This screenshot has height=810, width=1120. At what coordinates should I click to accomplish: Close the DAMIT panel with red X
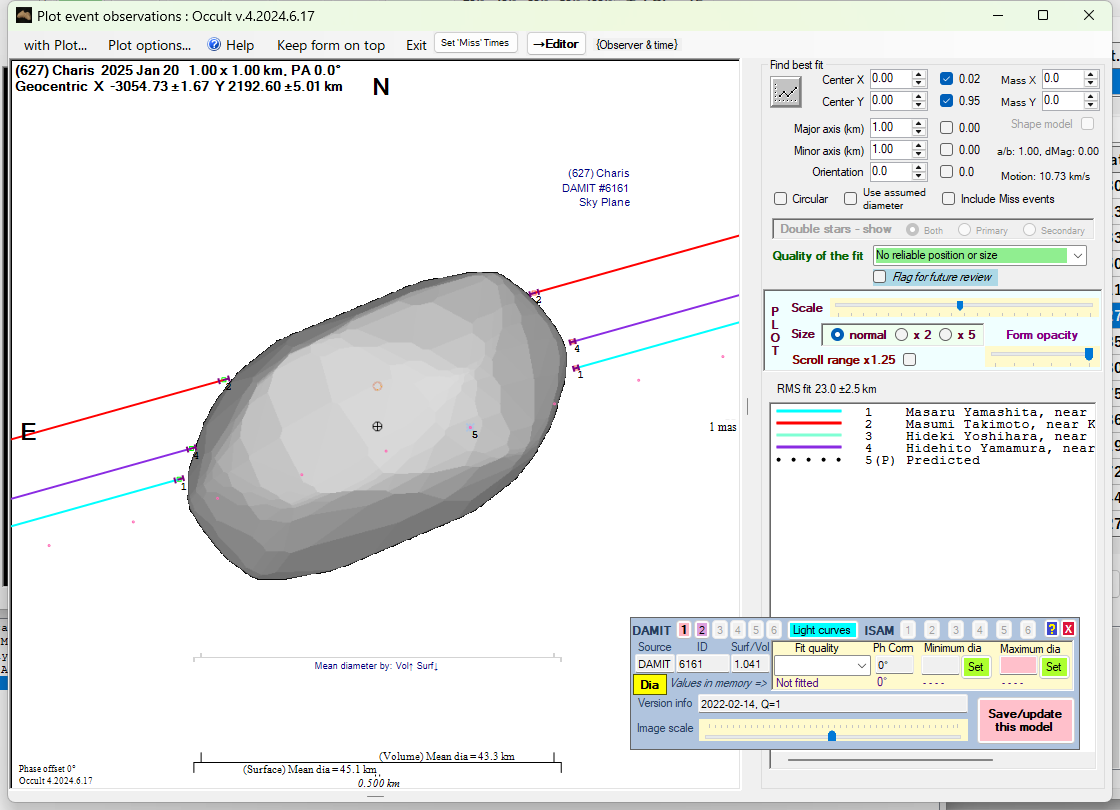(x=1068, y=629)
